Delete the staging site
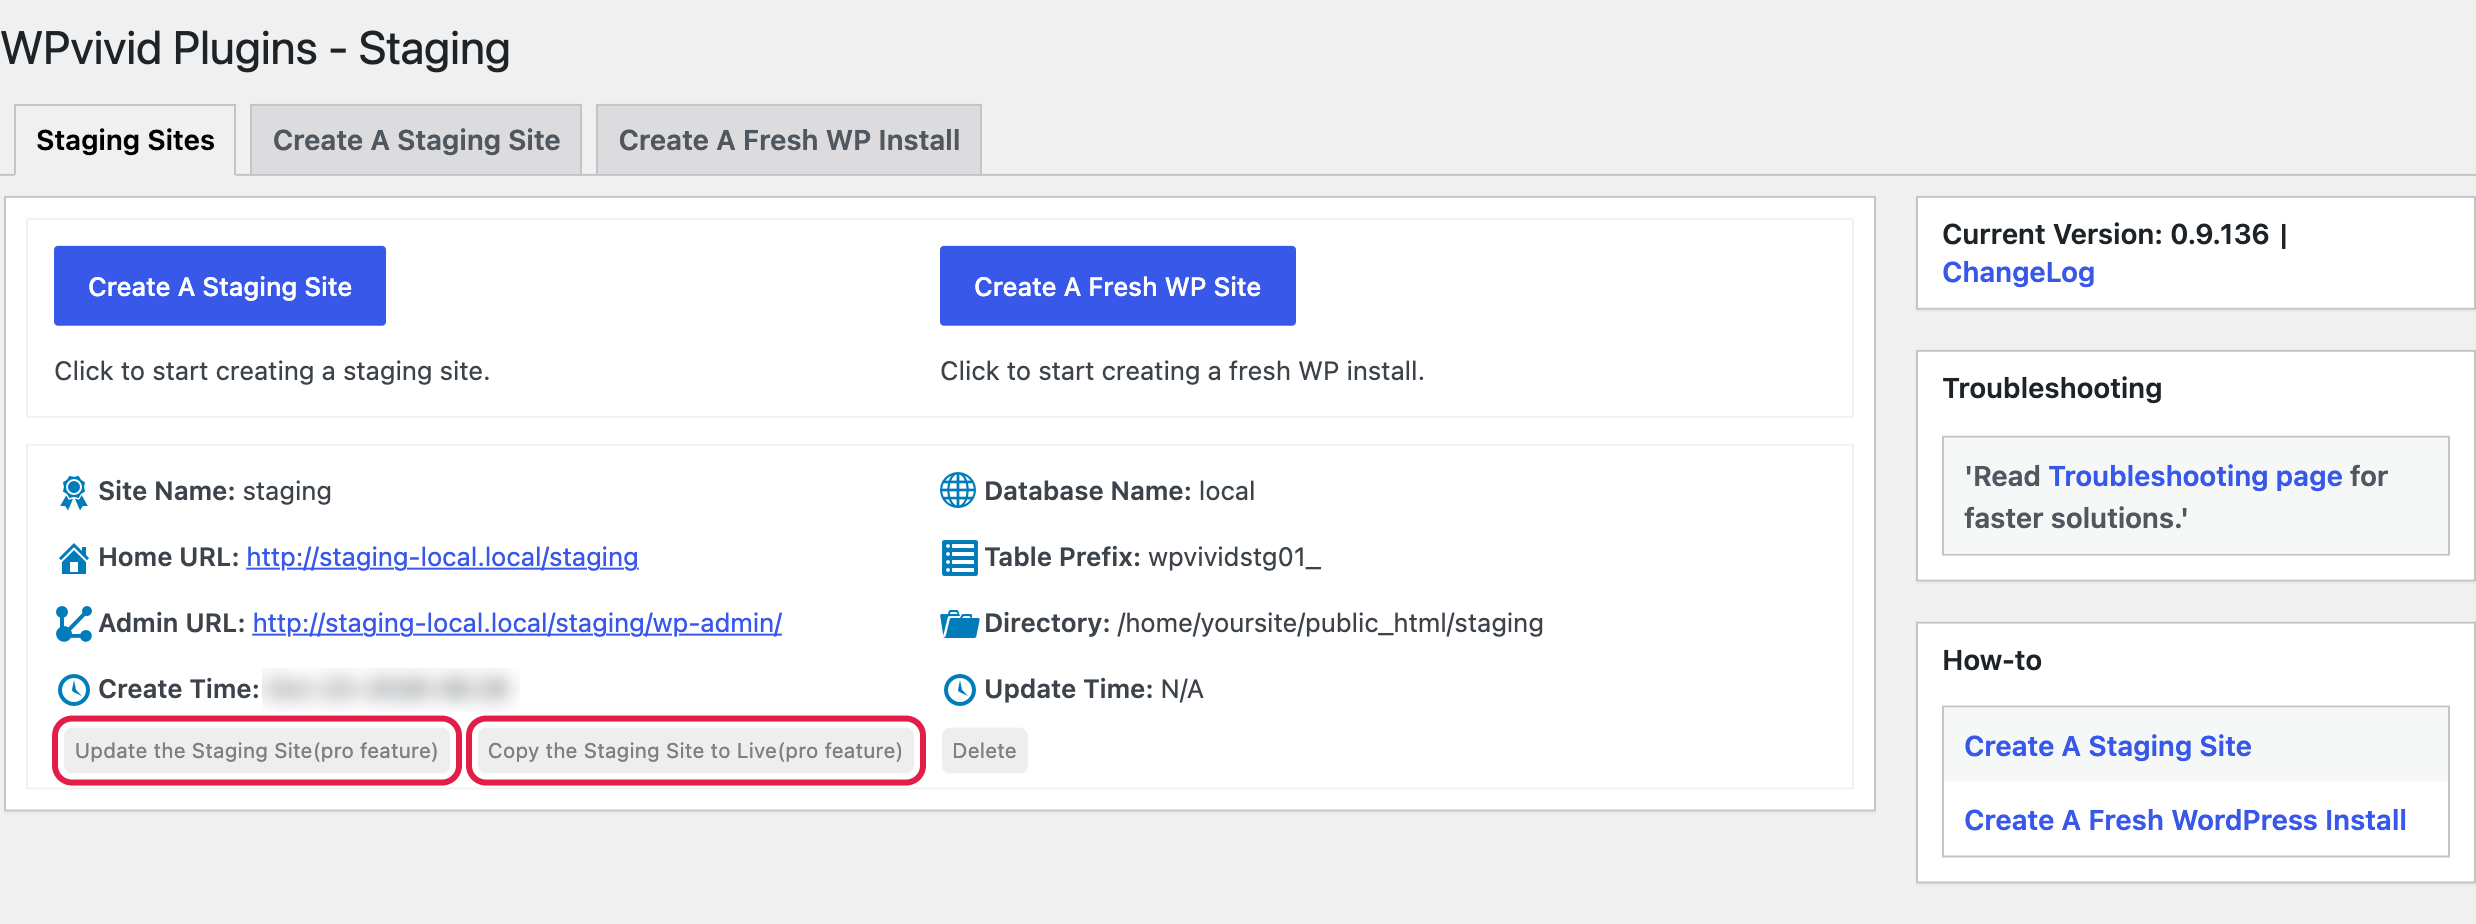Viewport: 2476px width, 924px height. (984, 751)
